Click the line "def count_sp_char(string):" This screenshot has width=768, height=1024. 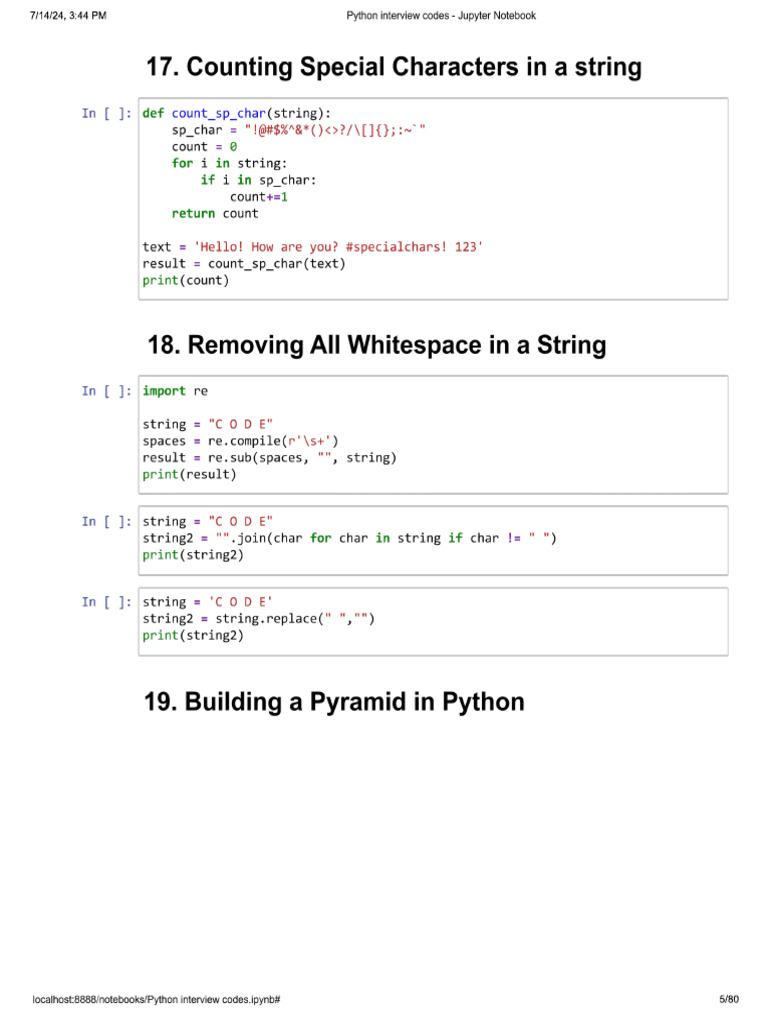tap(236, 114)
